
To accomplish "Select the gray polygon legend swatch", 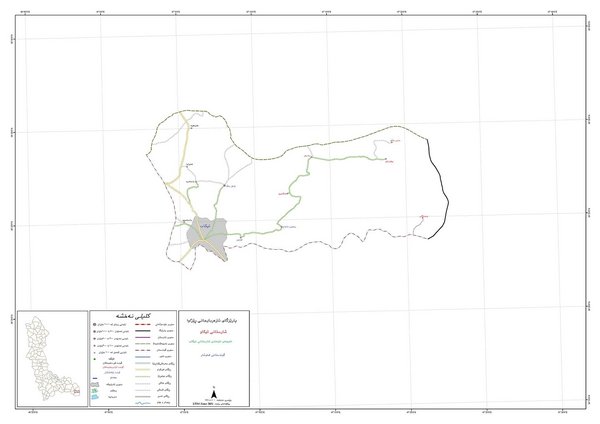I will click(94, 385).
